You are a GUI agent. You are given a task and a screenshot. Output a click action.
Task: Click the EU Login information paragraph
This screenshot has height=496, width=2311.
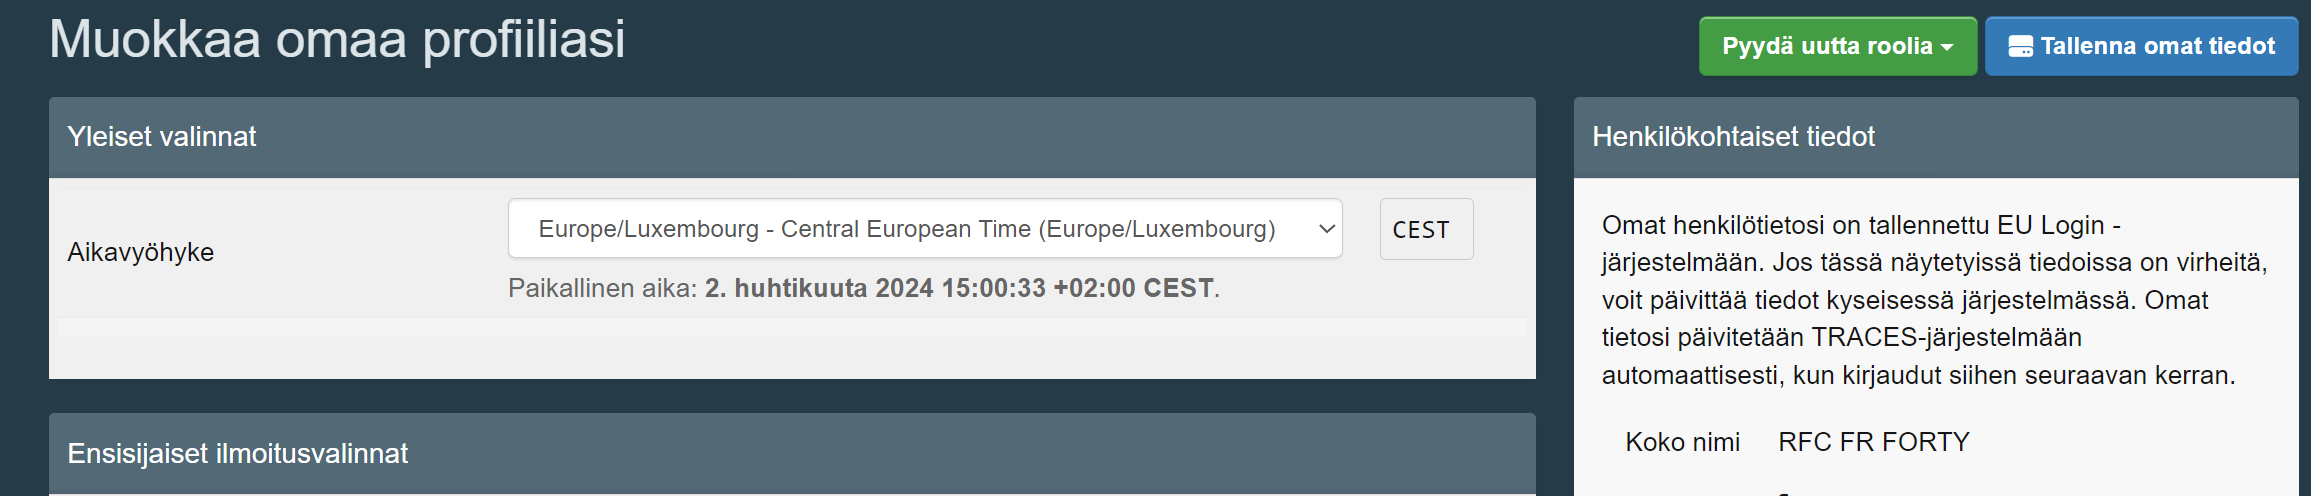click(1935, 300)
